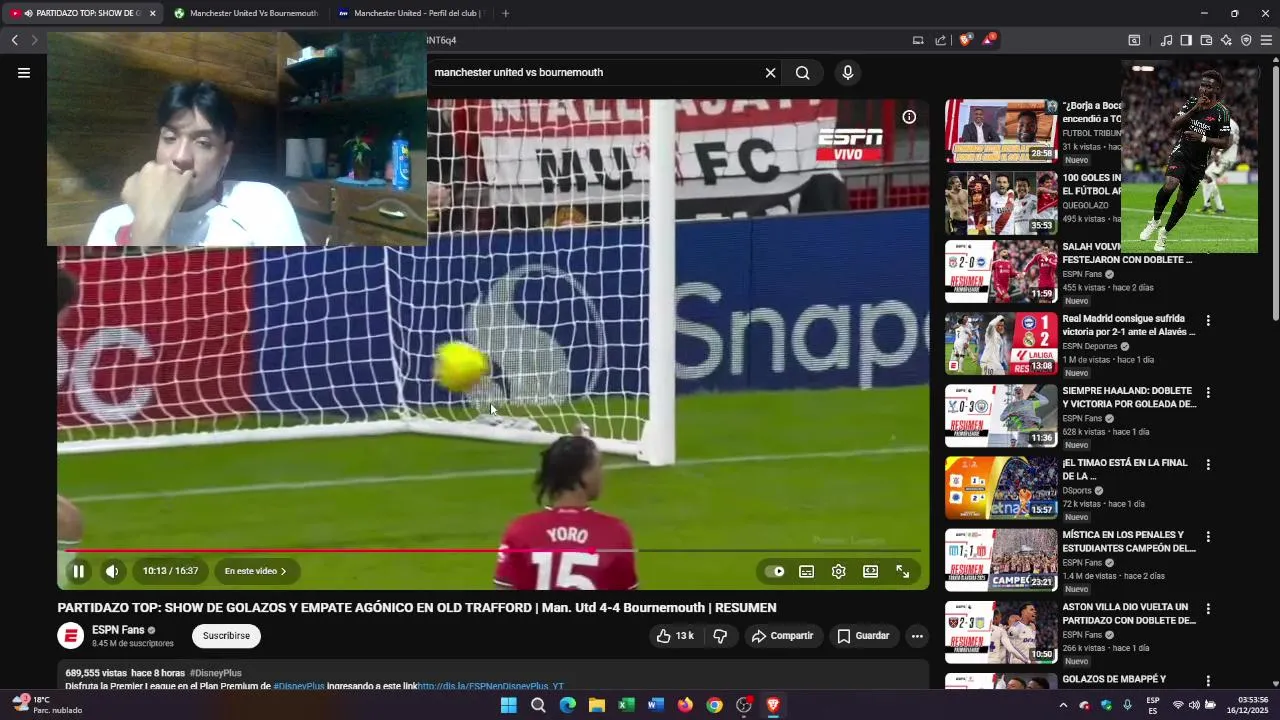Open Excel from the taskbar

(626, 705)
